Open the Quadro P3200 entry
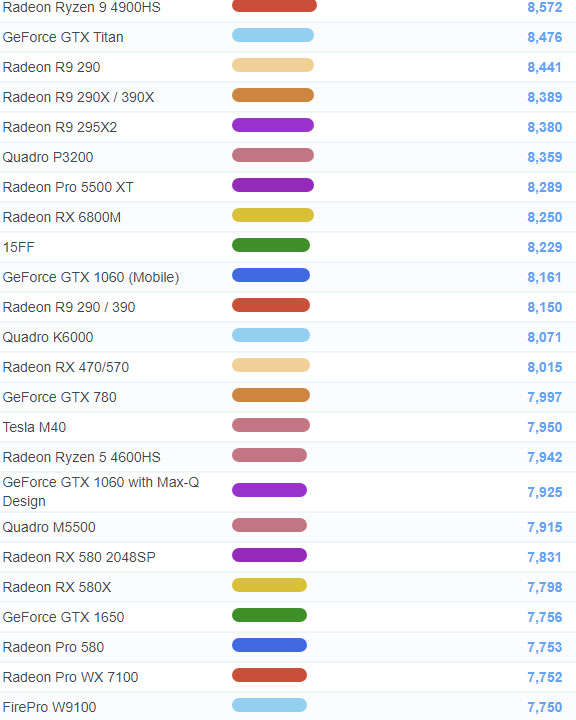The width and height of the screenshot is (576, 720). tap(48, 157)
